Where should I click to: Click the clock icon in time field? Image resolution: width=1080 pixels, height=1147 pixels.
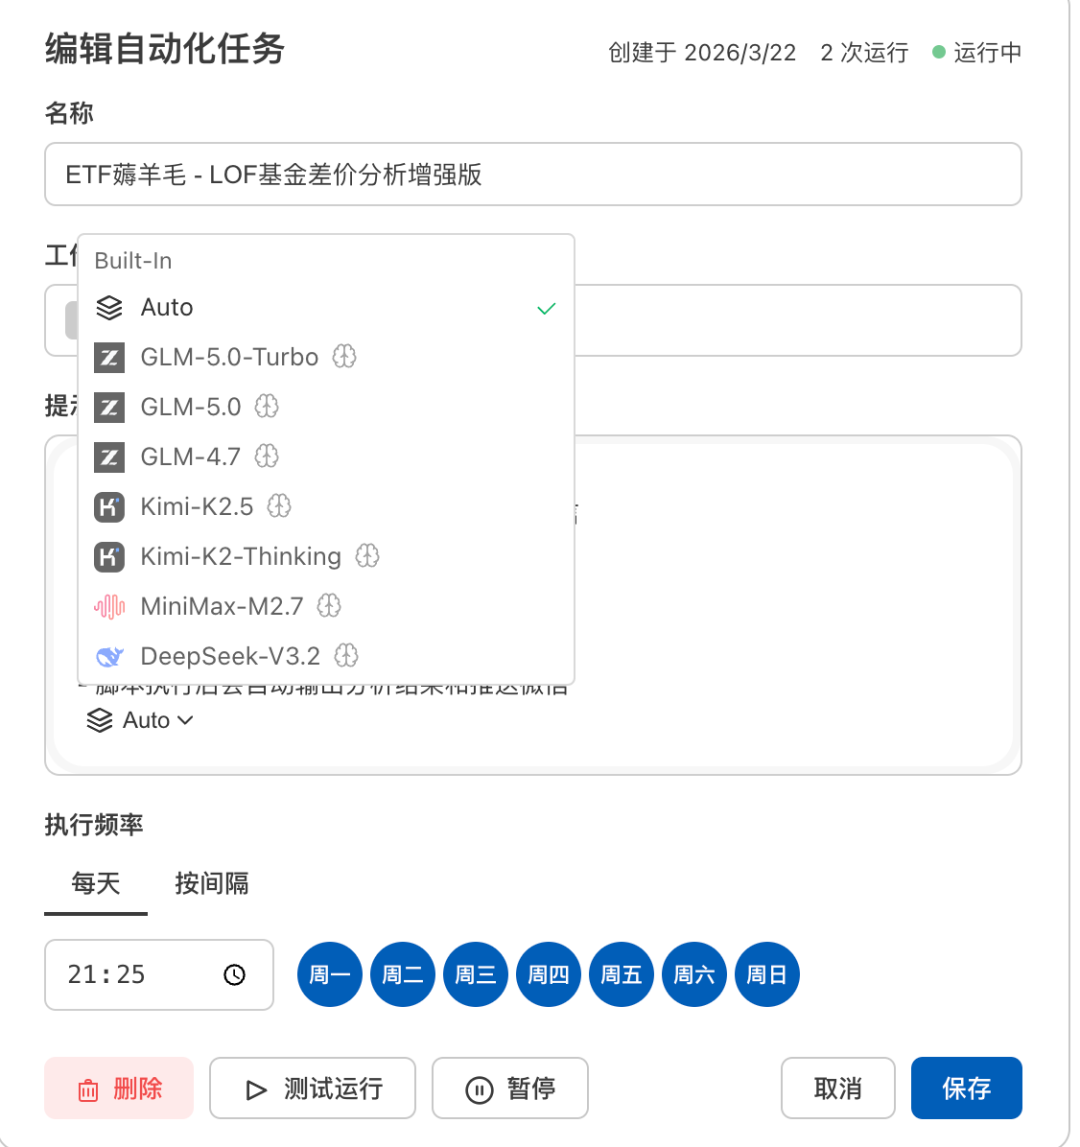(235, 975)
